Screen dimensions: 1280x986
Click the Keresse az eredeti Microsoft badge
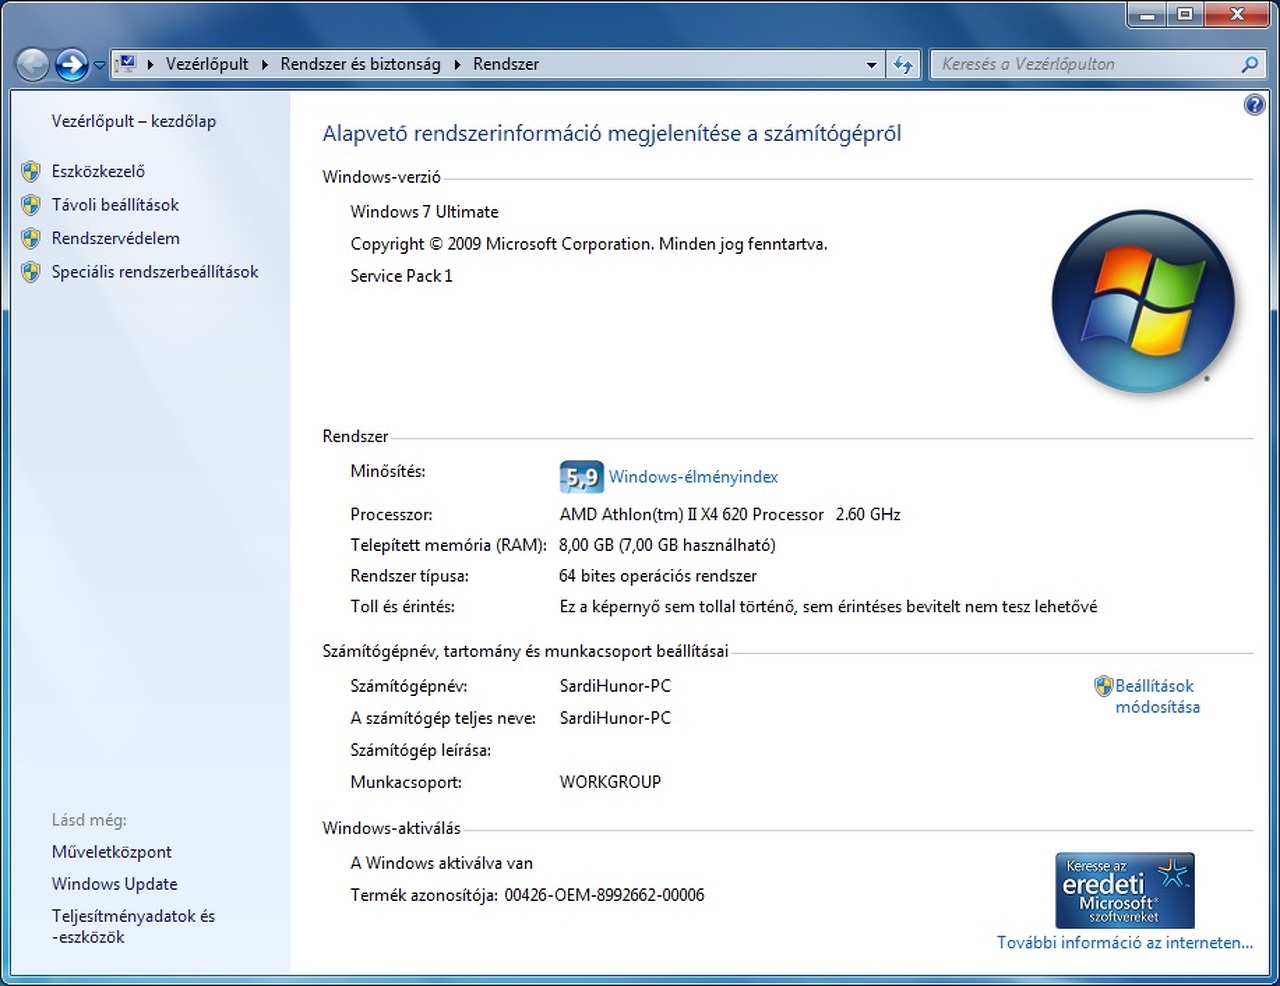pos(1125,890)
